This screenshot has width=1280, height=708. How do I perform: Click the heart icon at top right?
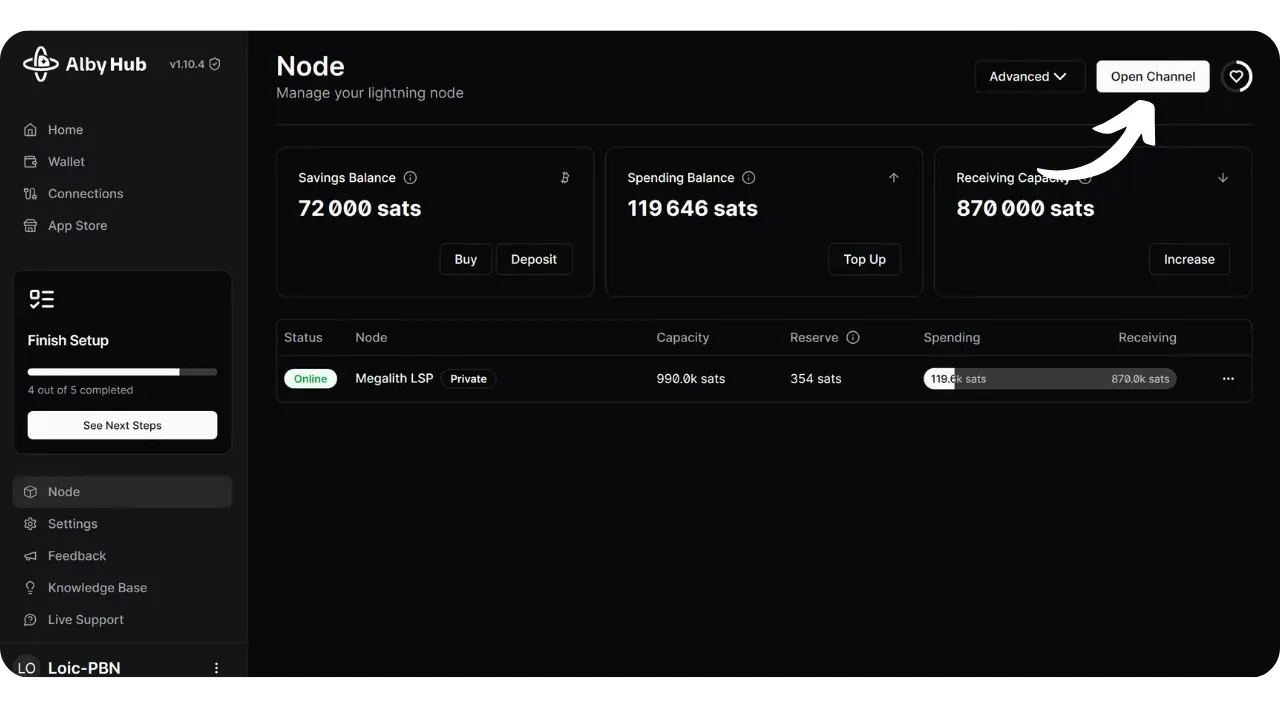[x=1236, y=76]
